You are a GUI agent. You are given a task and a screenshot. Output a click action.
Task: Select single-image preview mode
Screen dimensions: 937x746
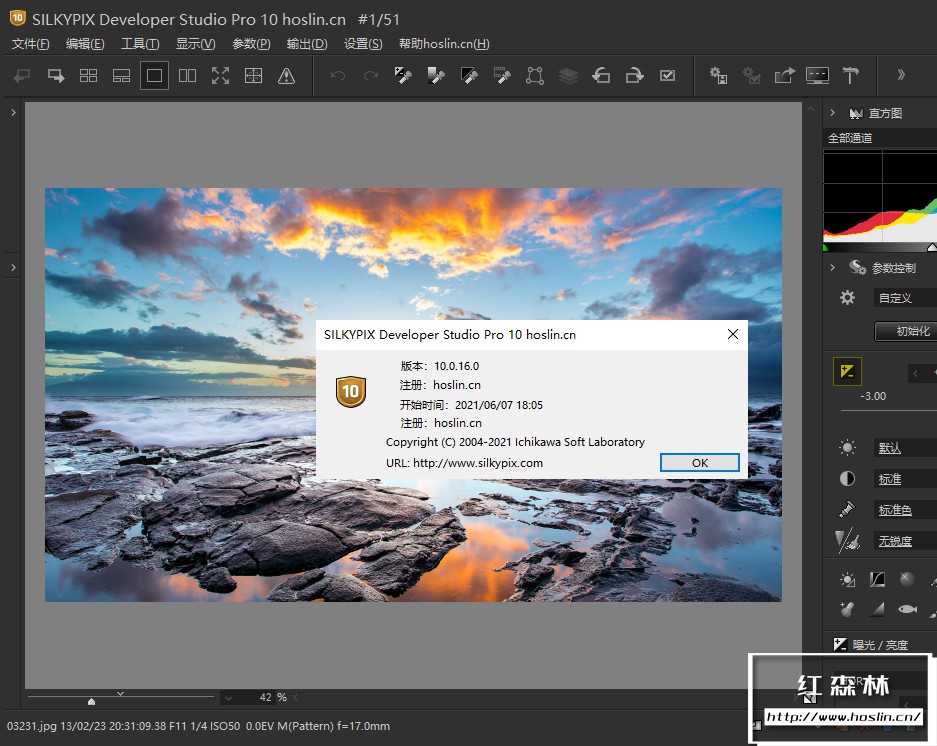(x=154, y=76)
